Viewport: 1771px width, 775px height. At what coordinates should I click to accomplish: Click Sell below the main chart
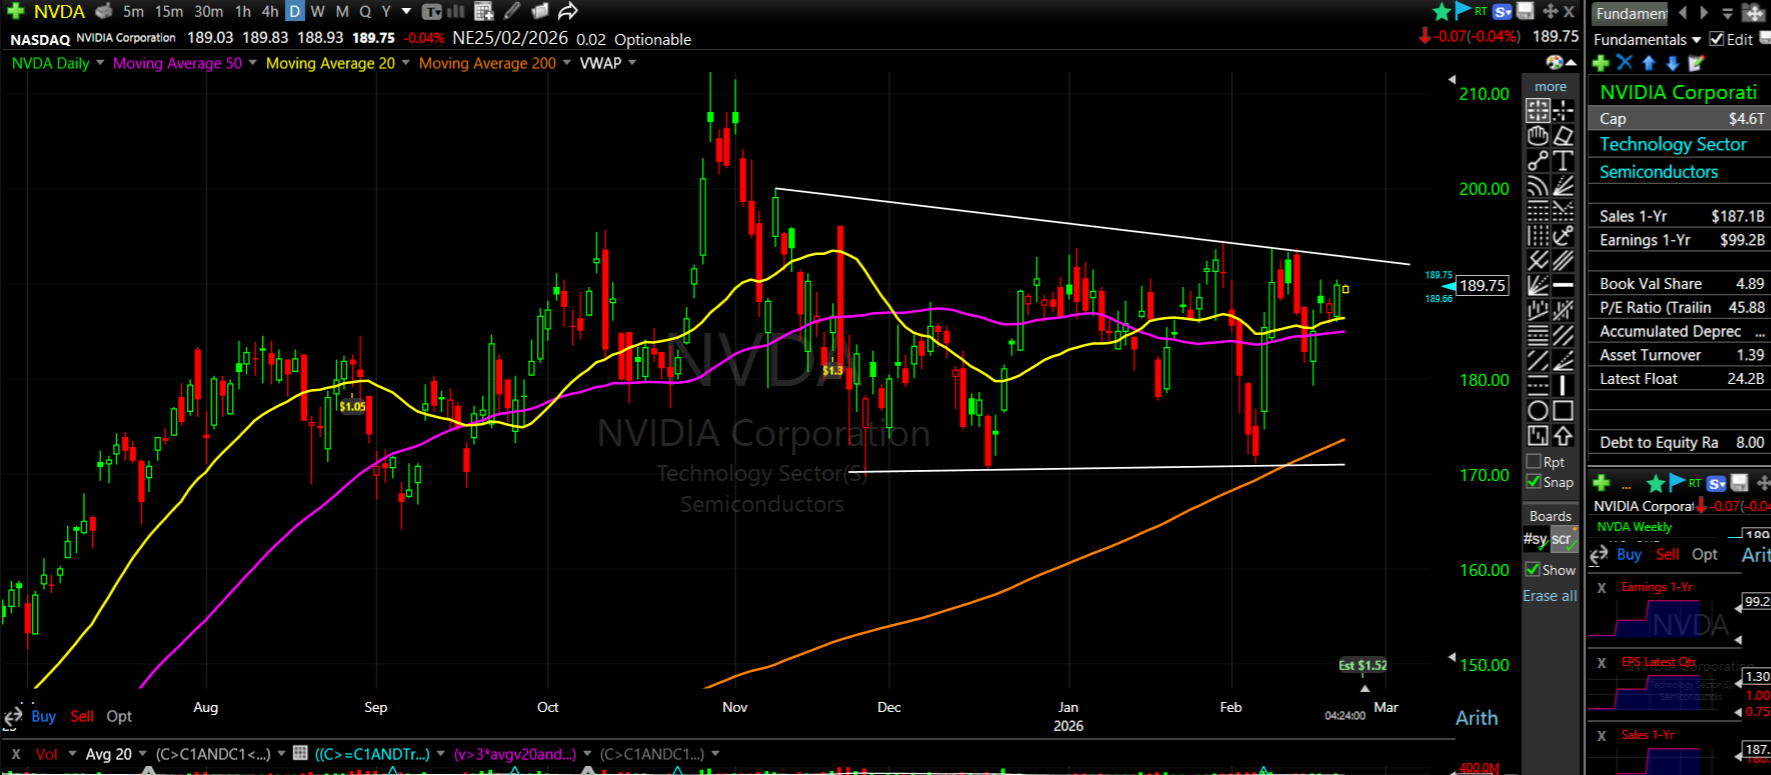tap(82, 716)
